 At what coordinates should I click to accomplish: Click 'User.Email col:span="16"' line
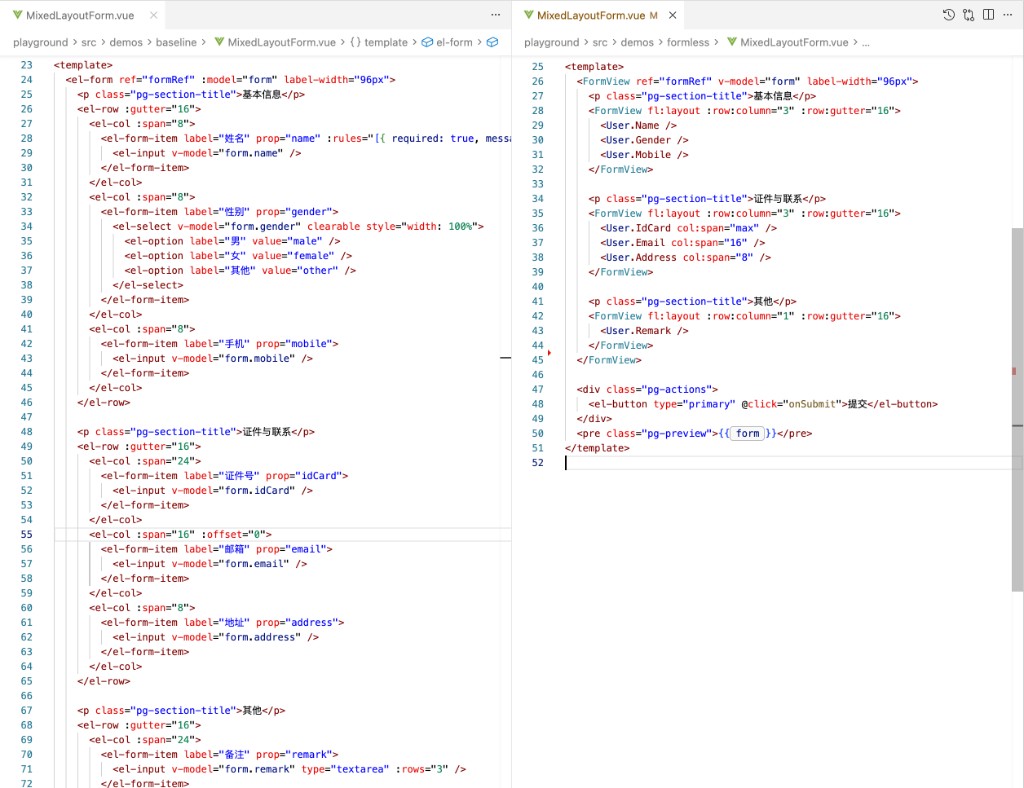tap(682, 242)
